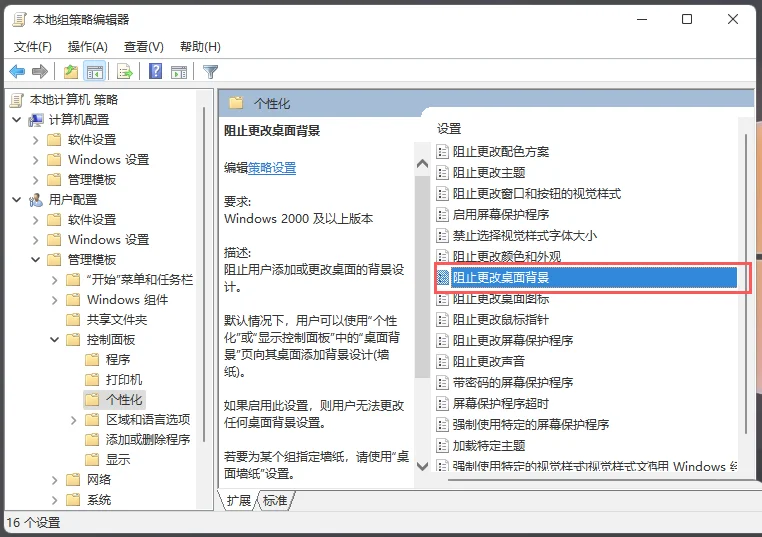This screenshot has width=762, height=537.
Task: Open the 操作(A) menu
Action: click(87, 47)
